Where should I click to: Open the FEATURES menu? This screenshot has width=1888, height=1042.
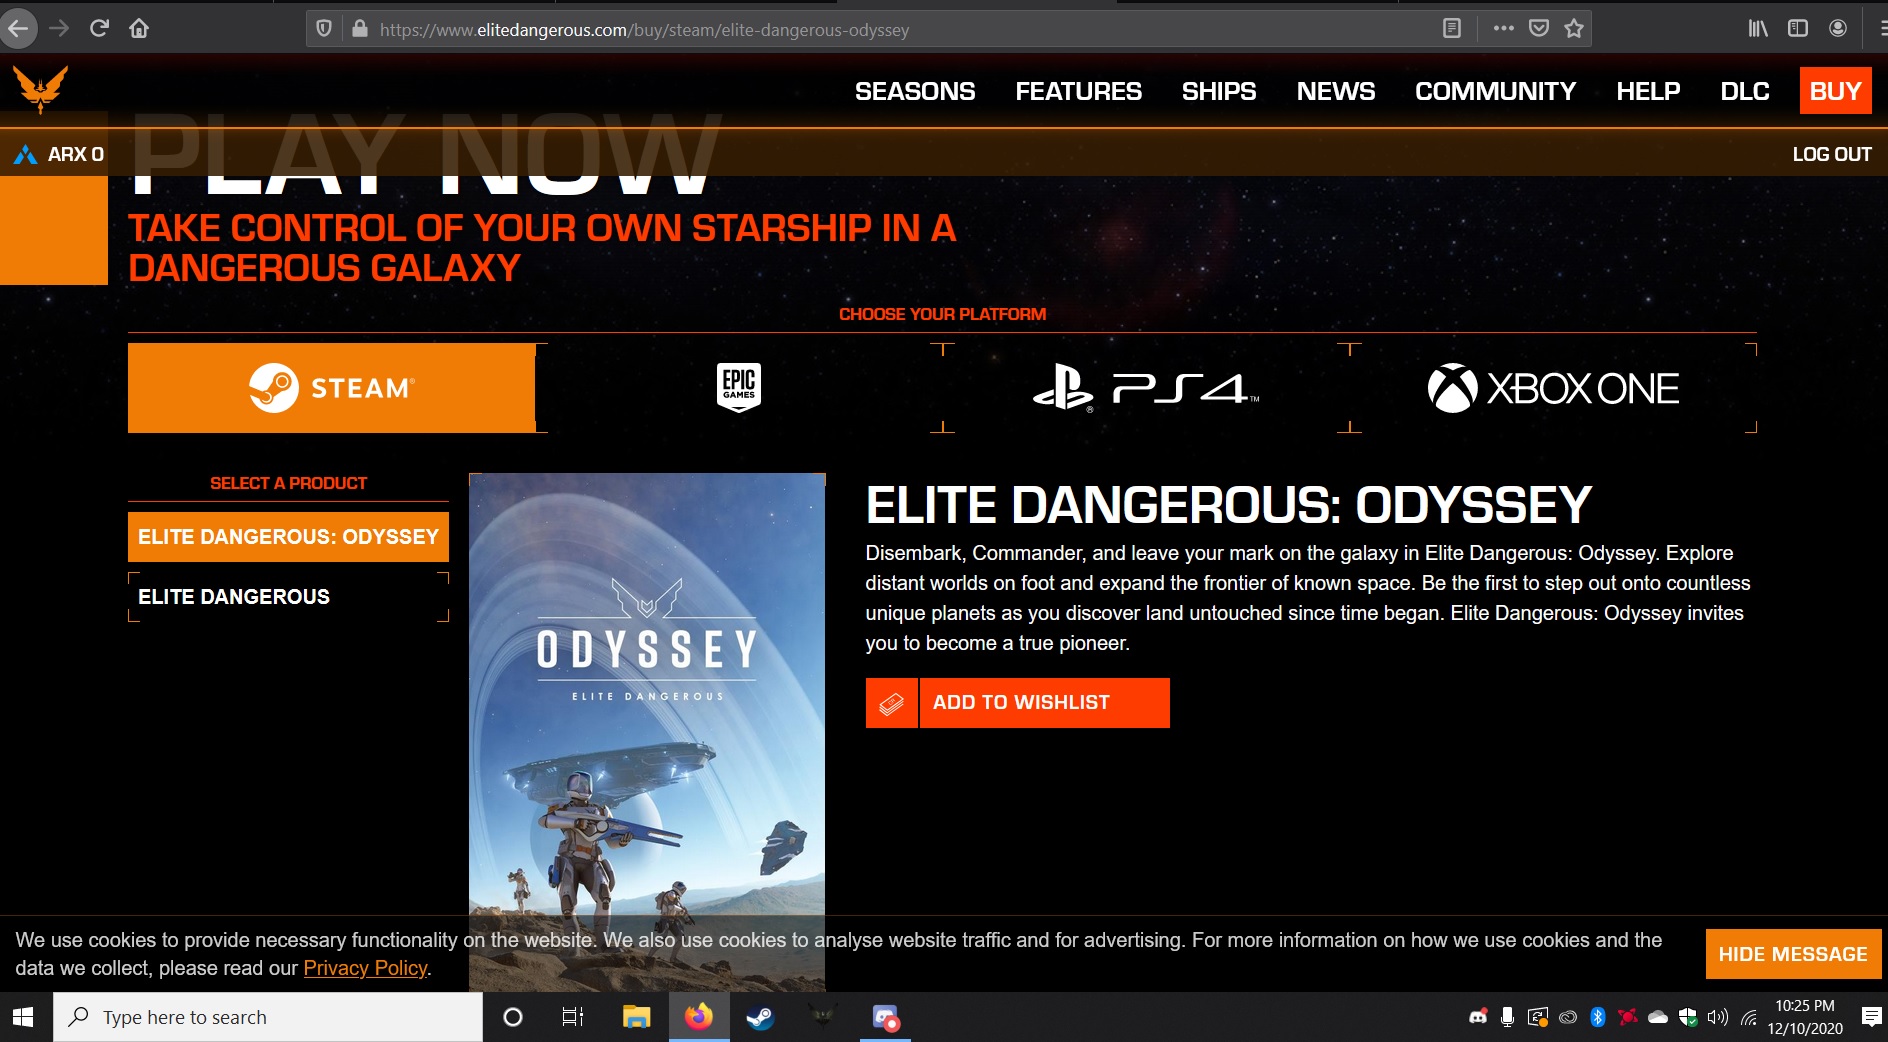(x=1078, y=91)
